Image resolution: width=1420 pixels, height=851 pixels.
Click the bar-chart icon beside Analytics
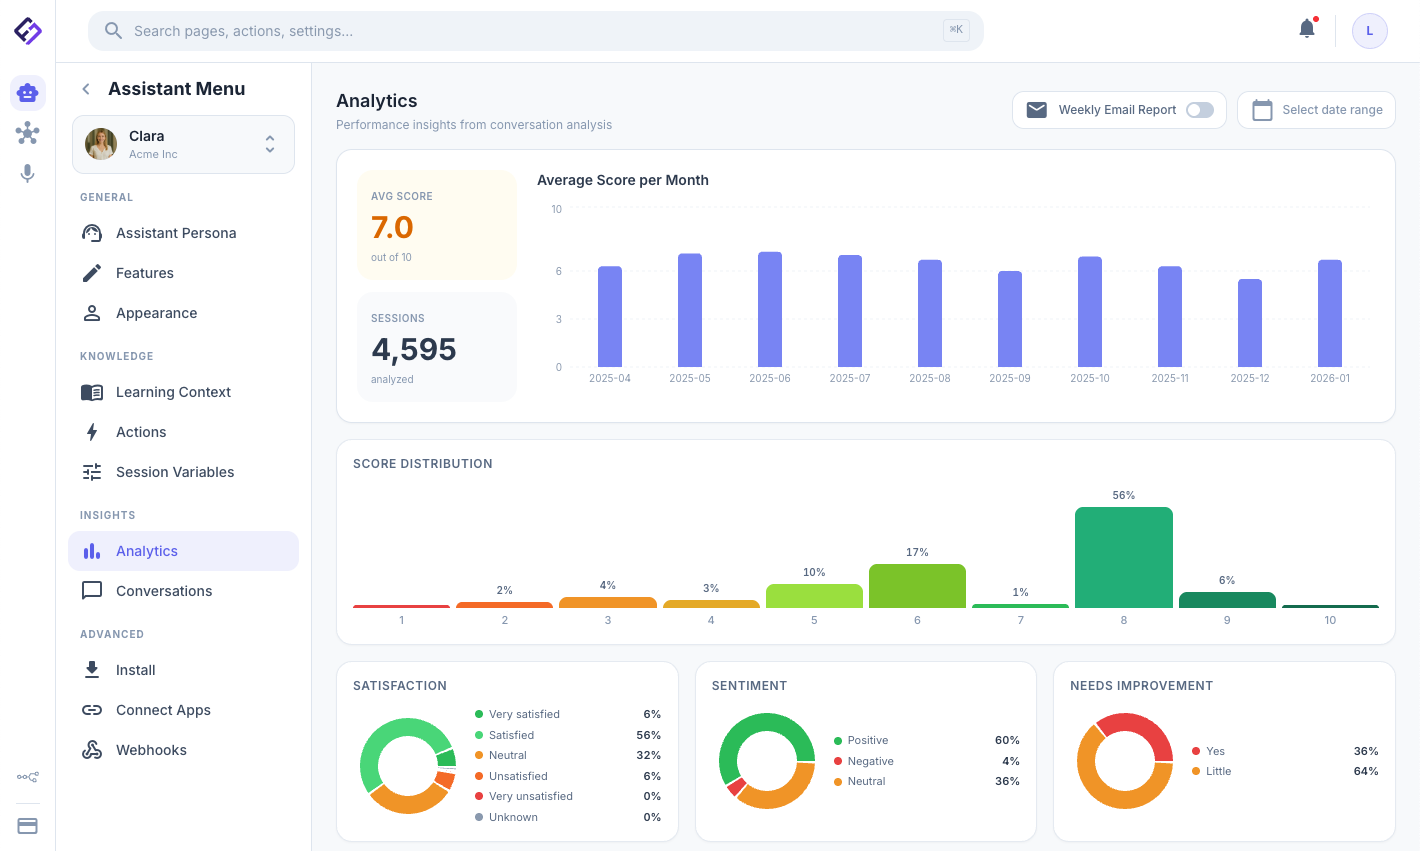92,550
